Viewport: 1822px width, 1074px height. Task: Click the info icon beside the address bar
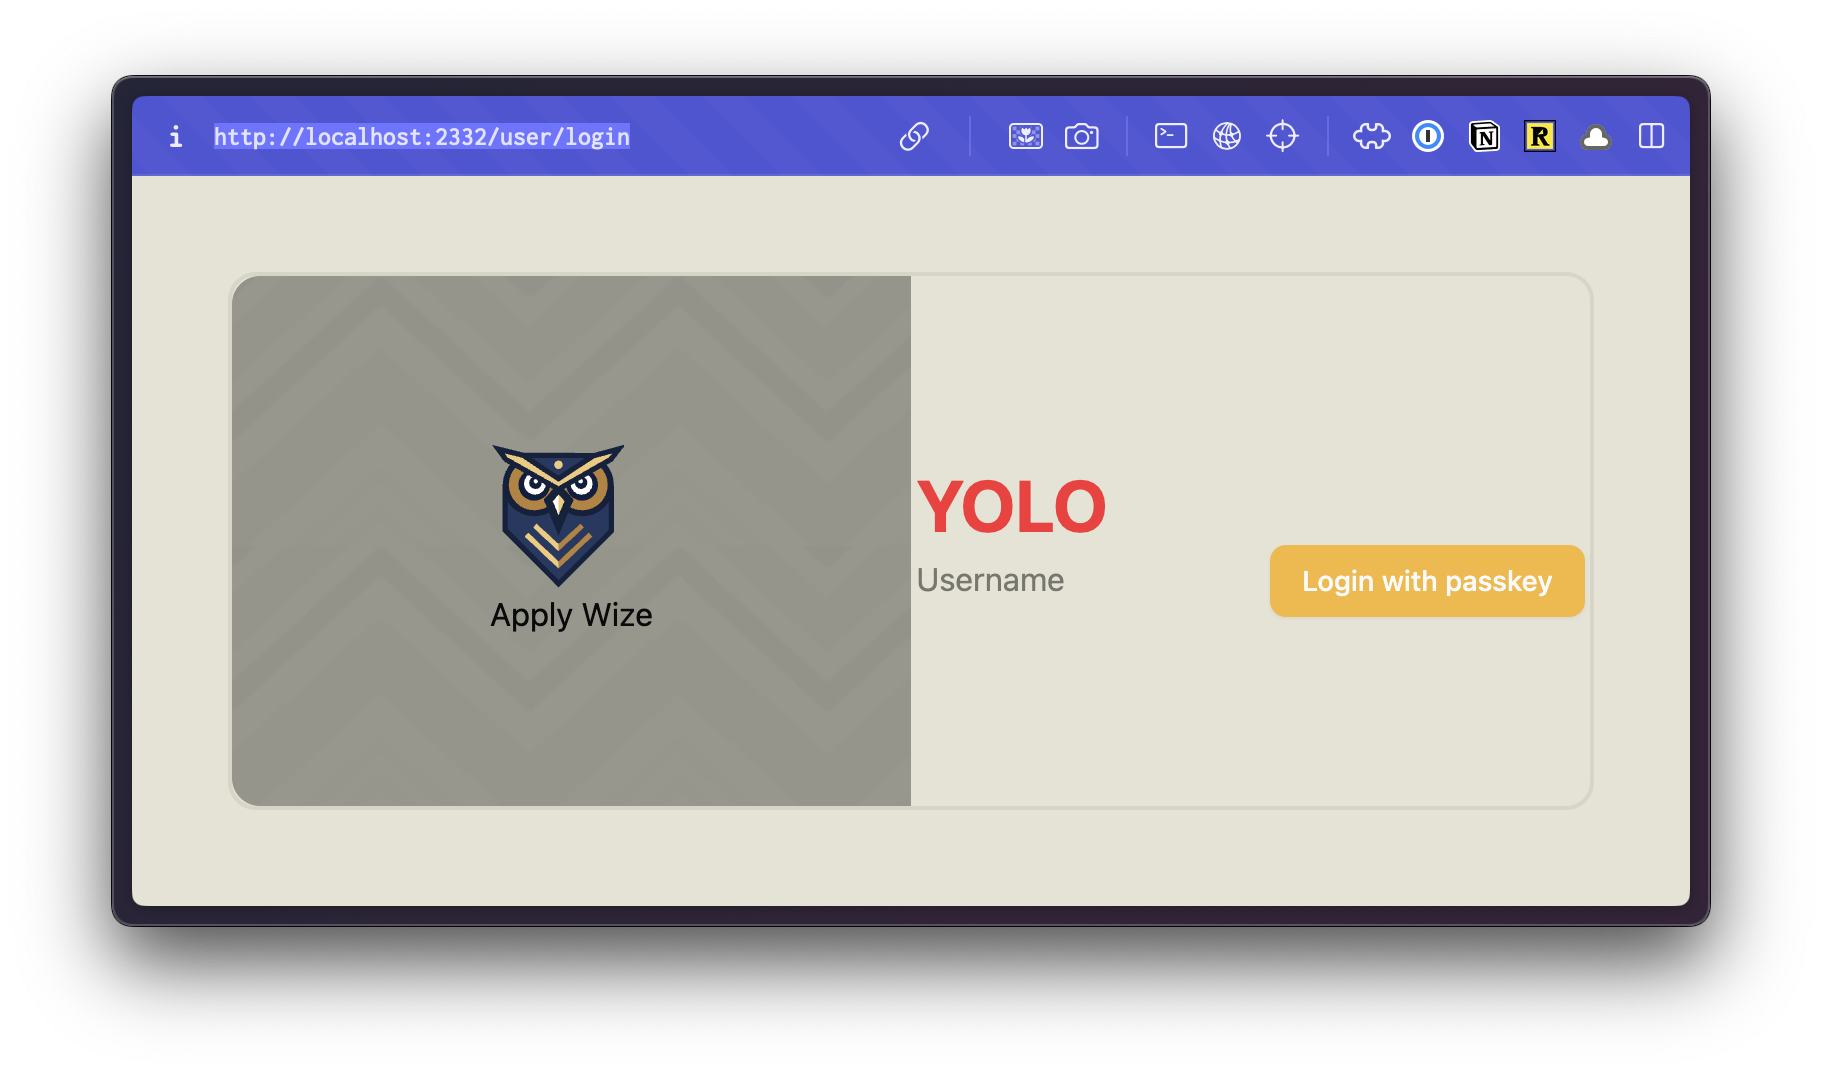tap(176, 136)
